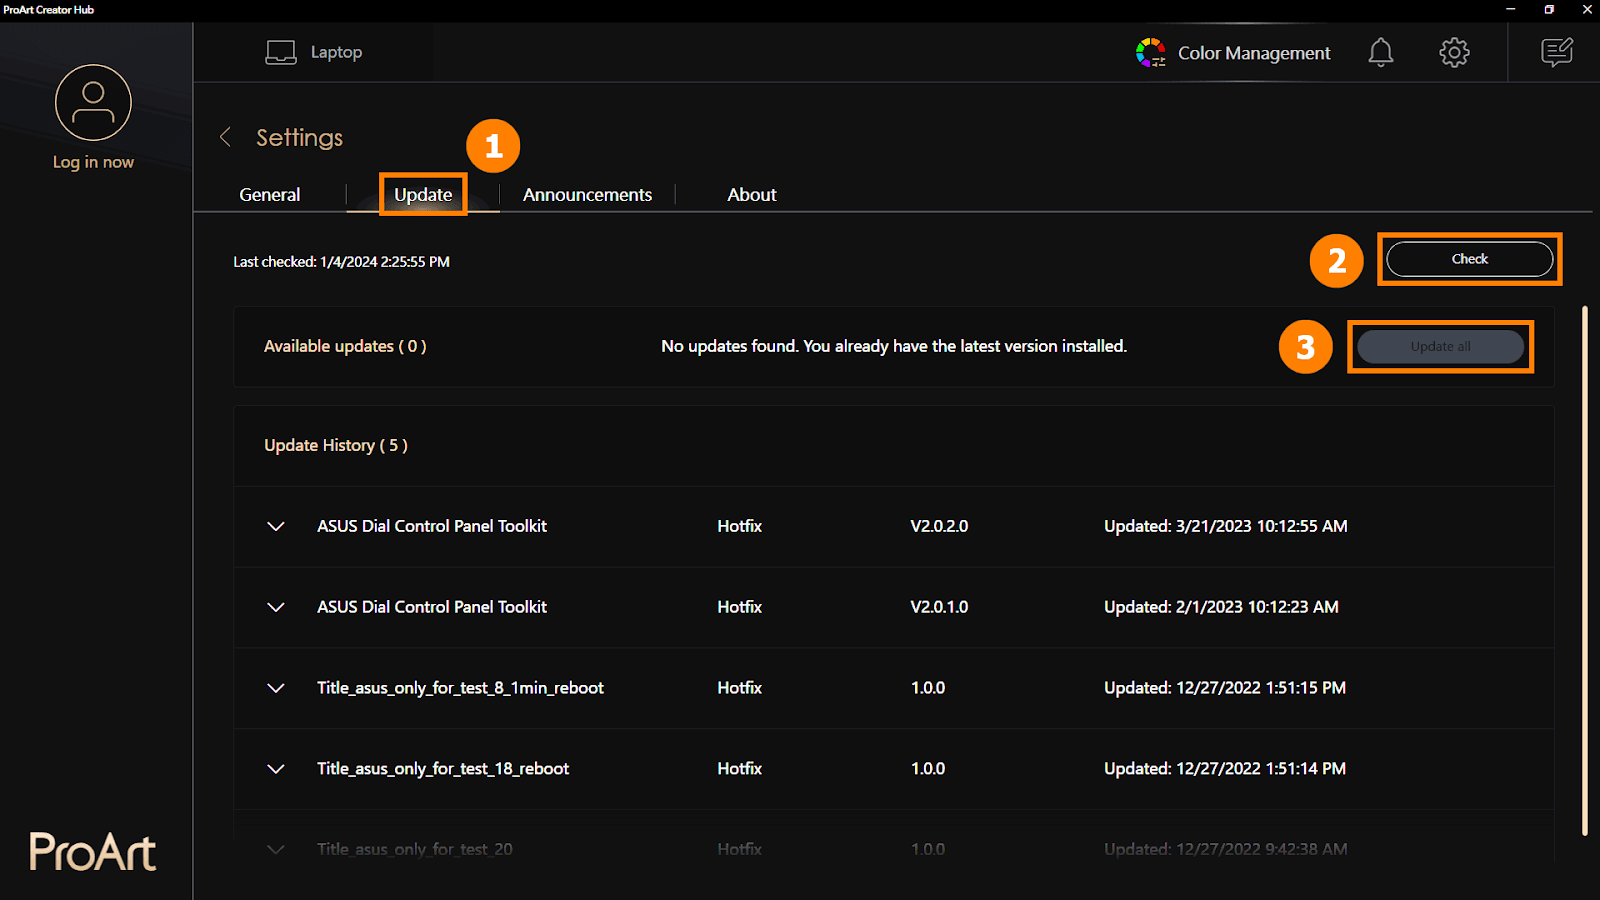Open the Laptop device icon
Screen dimensions: 1600x900
(281, 52)
